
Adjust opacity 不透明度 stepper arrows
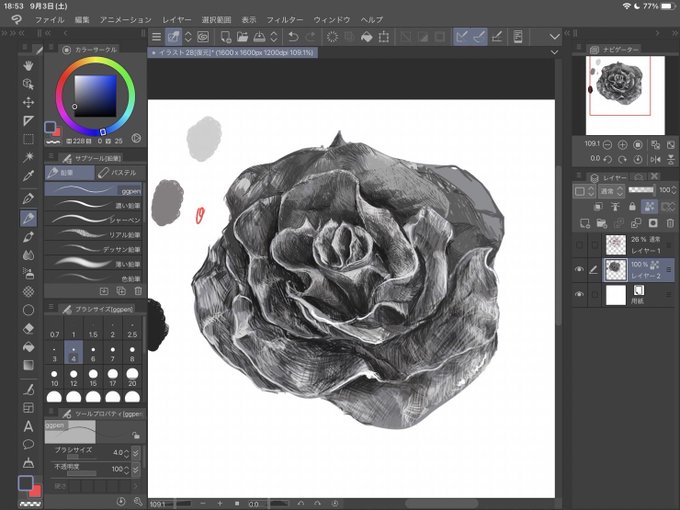click(127, 470)
